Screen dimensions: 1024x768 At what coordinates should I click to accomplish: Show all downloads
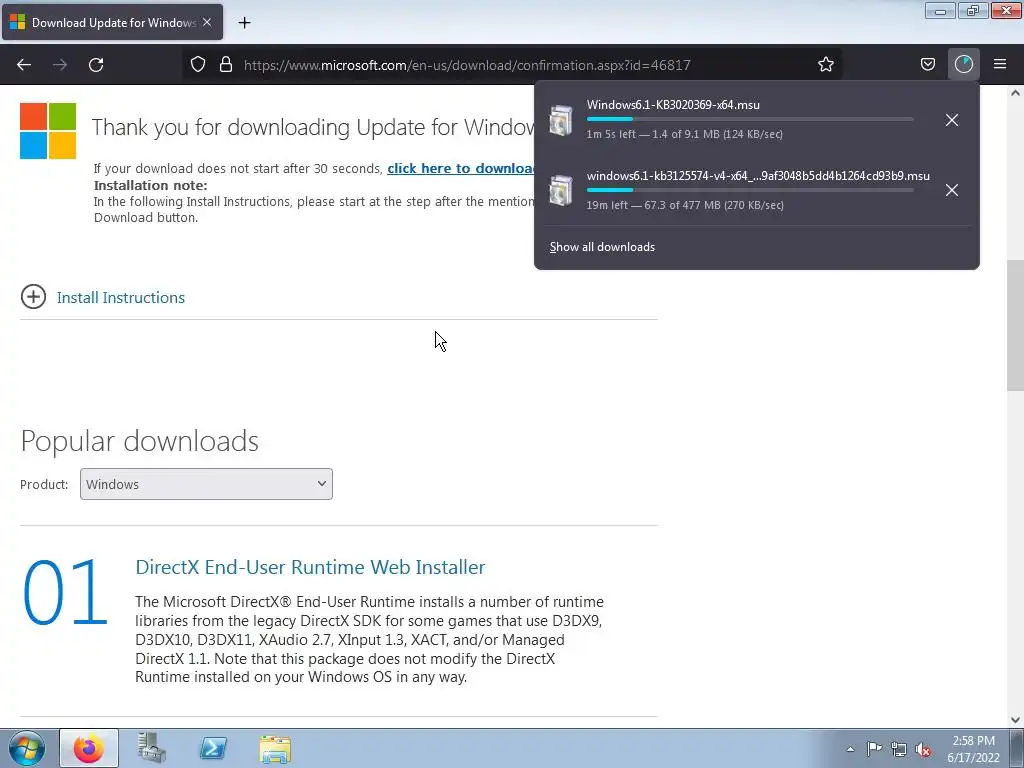[602, 247]
